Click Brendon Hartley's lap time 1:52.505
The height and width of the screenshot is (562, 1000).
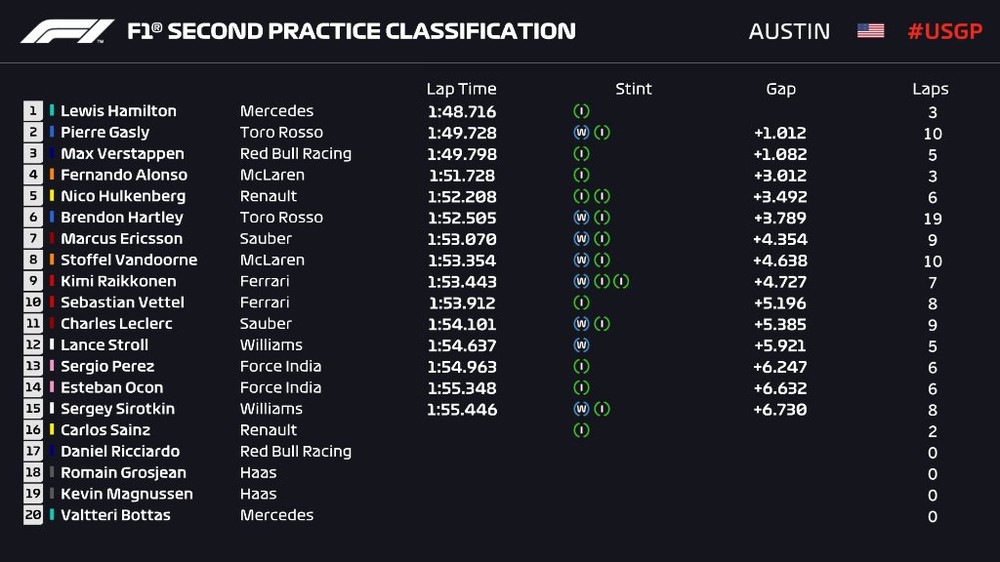(x=461, y=217)
